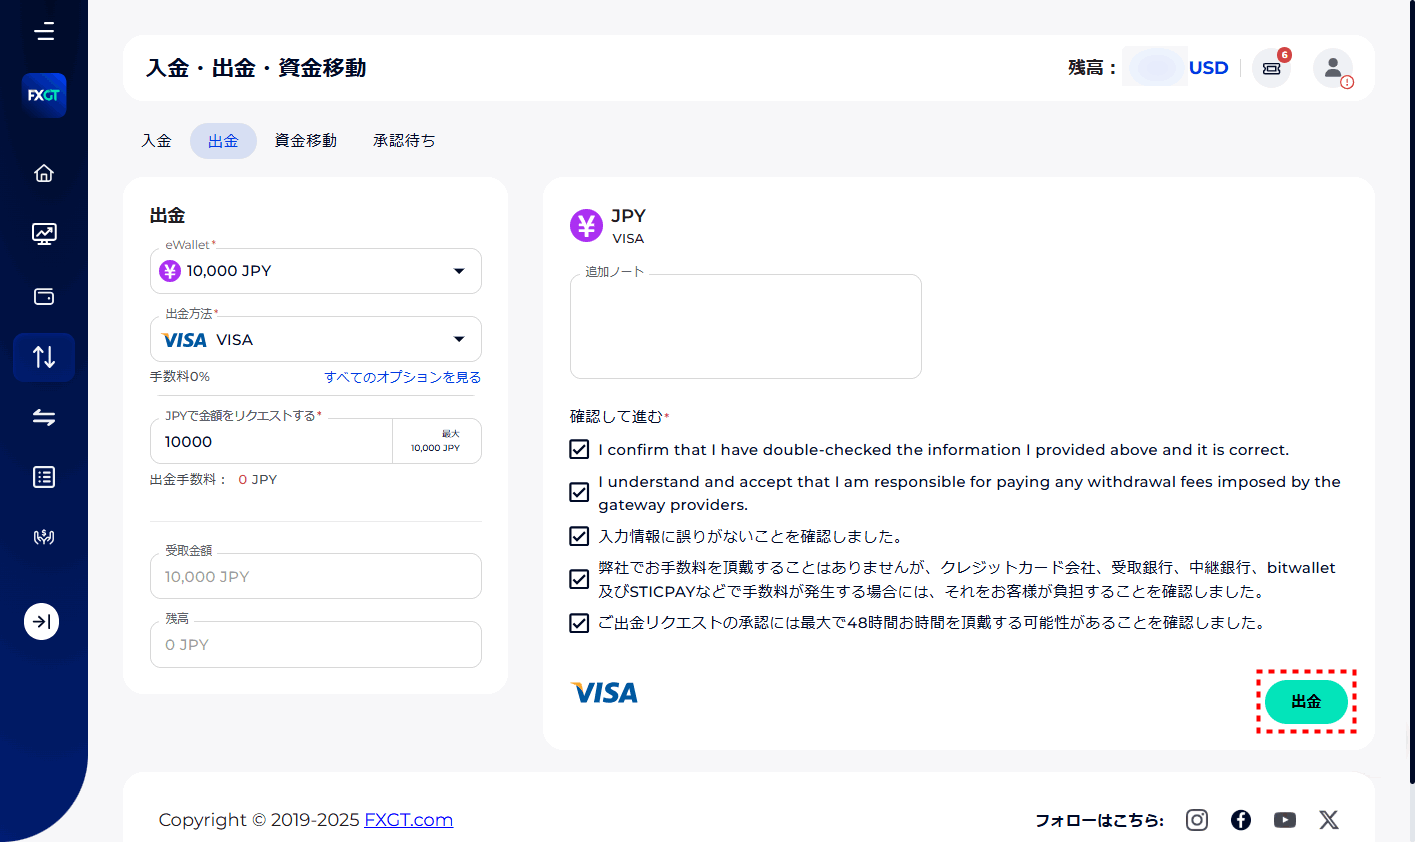Visit FXGT YouTube channel icon
This screenshot has height=842, width=1415.
click(1285, 820)
